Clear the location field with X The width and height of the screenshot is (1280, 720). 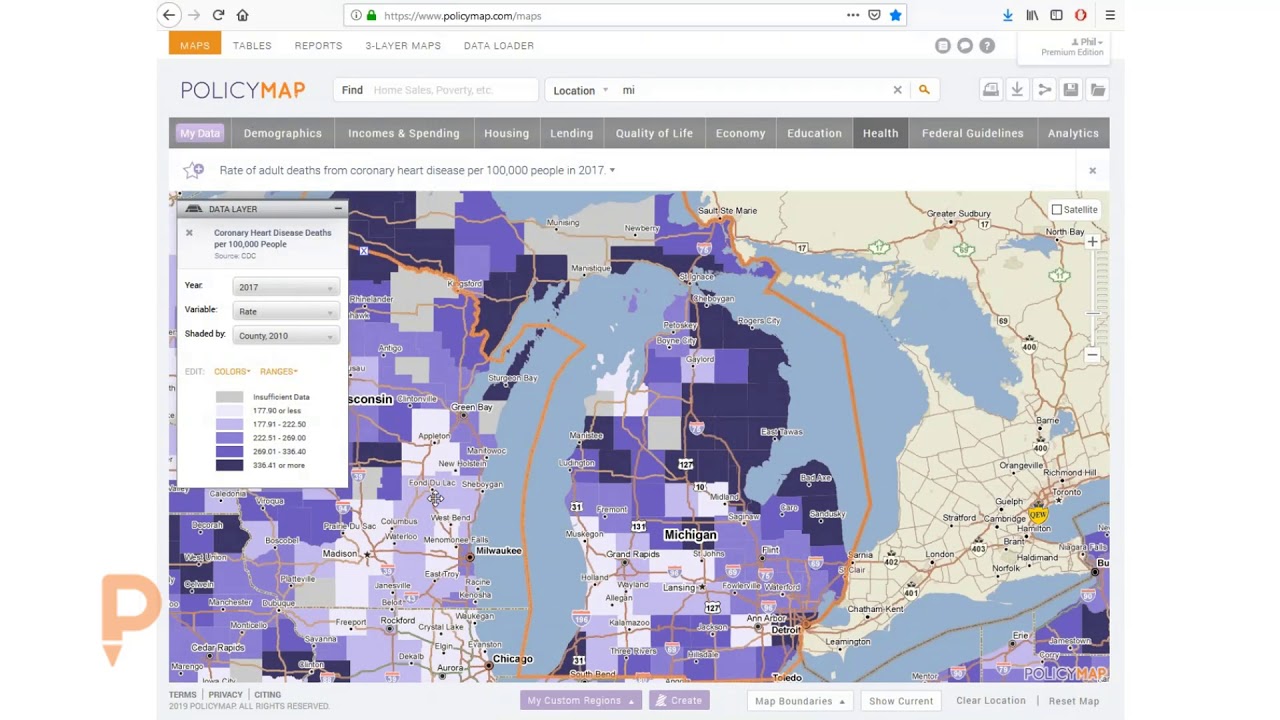tap(897, 90)
